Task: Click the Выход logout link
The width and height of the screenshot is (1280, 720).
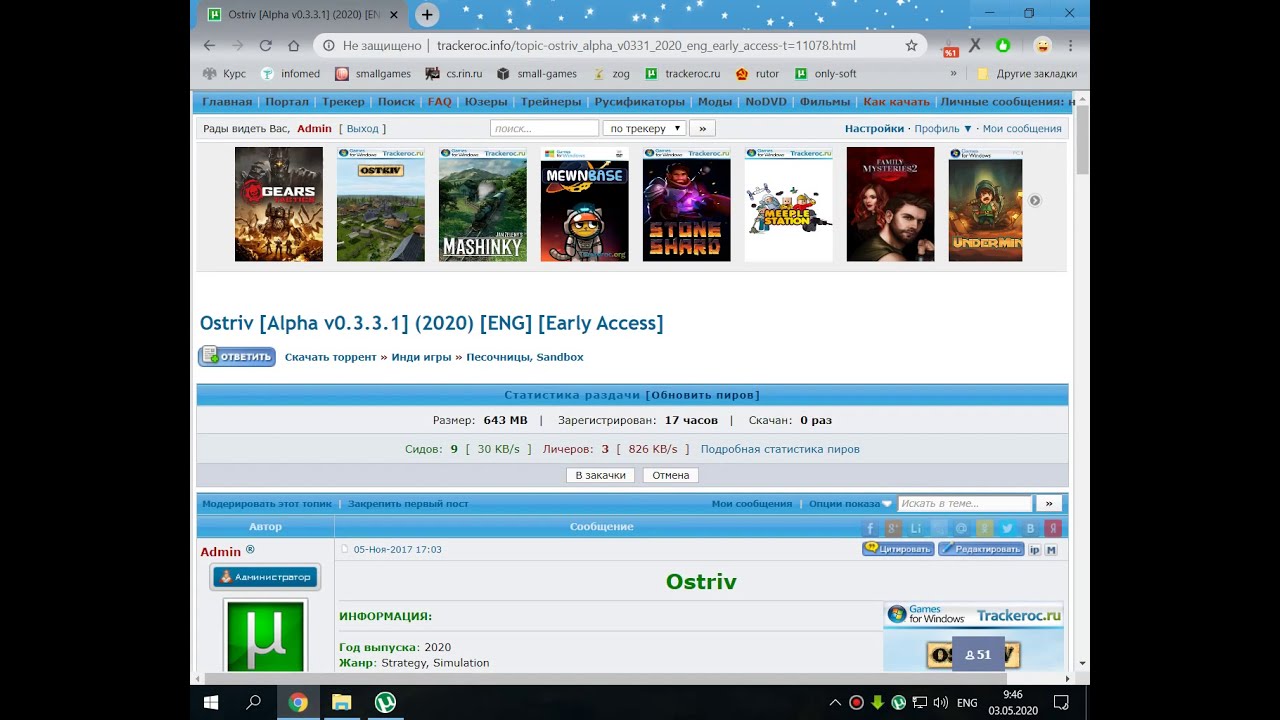Action: [362, 128]
